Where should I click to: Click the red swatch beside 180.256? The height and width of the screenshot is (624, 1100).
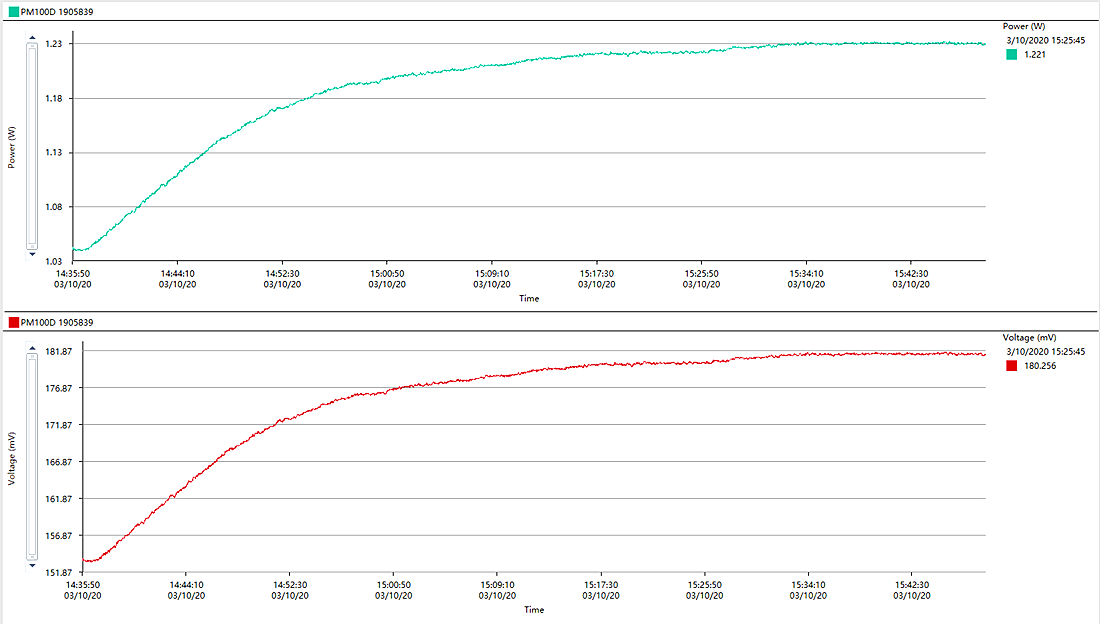click(1012, 366)
